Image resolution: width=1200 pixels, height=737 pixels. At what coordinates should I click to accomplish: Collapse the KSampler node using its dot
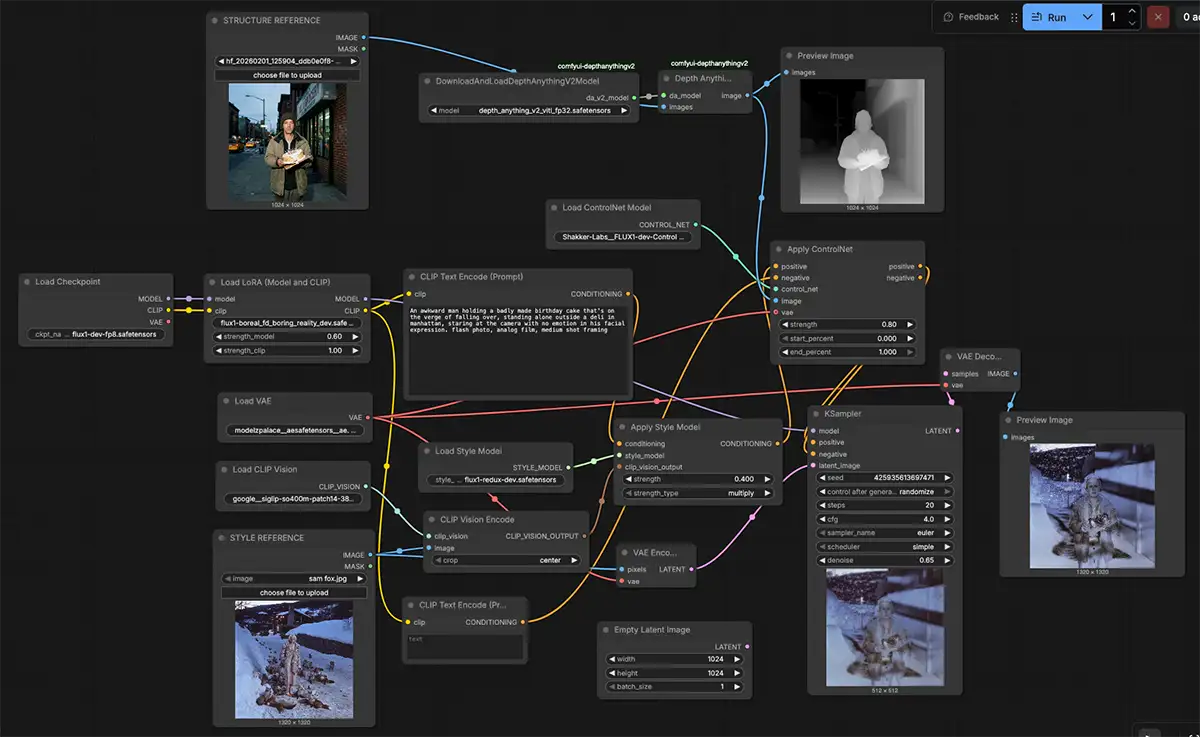point(817,413)
